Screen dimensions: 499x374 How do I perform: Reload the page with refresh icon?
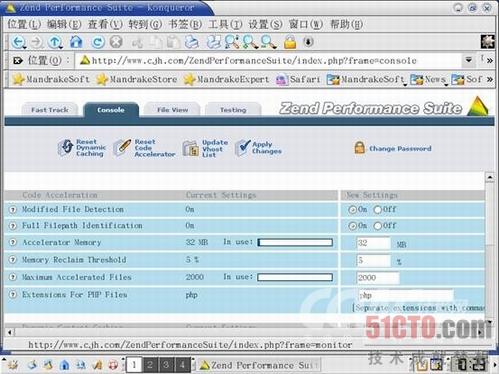pos(98,42)
